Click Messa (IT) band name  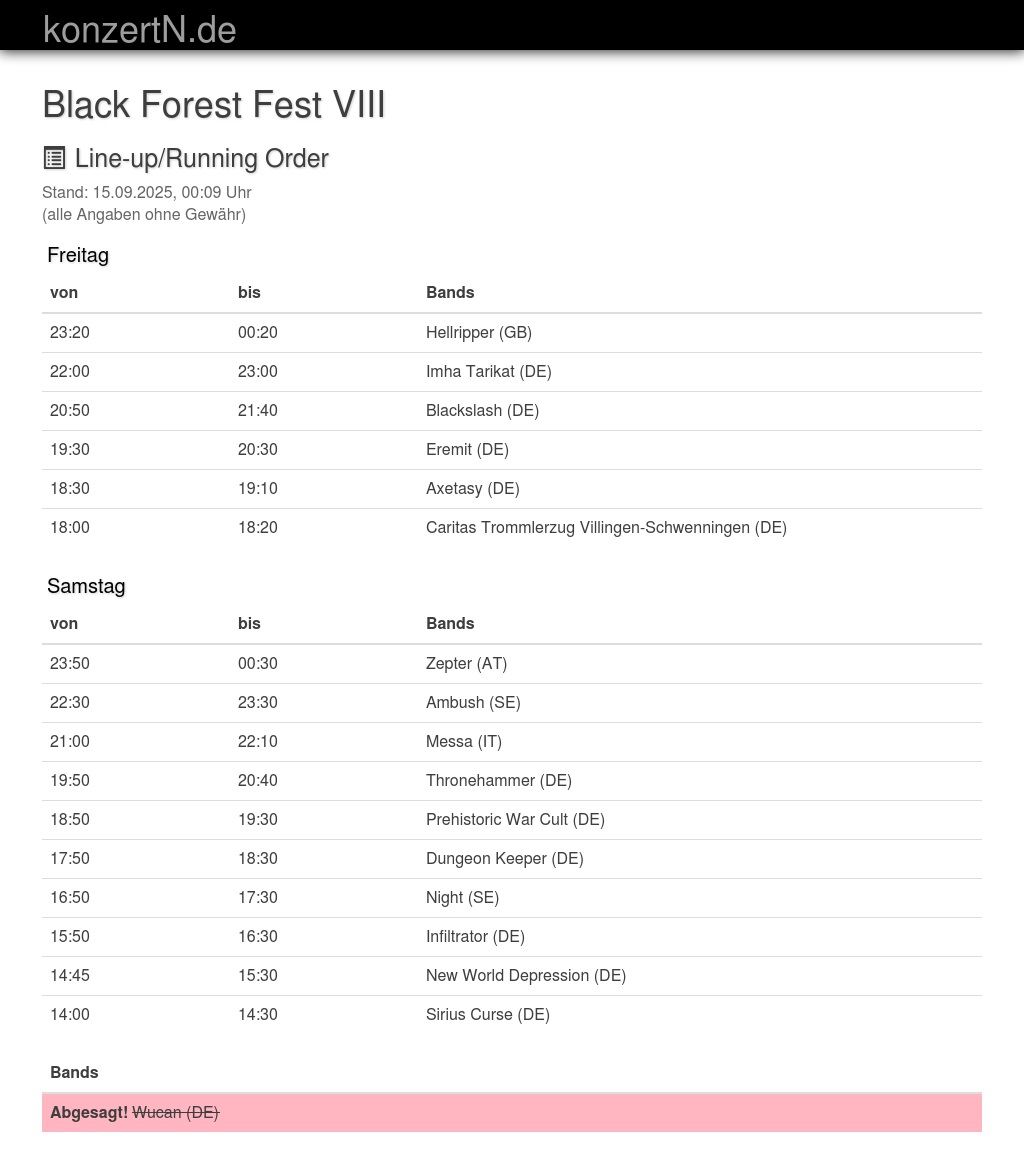463,742
